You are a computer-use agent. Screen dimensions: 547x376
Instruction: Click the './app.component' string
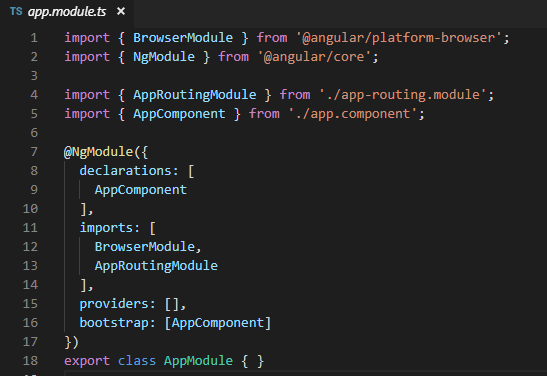353,114
